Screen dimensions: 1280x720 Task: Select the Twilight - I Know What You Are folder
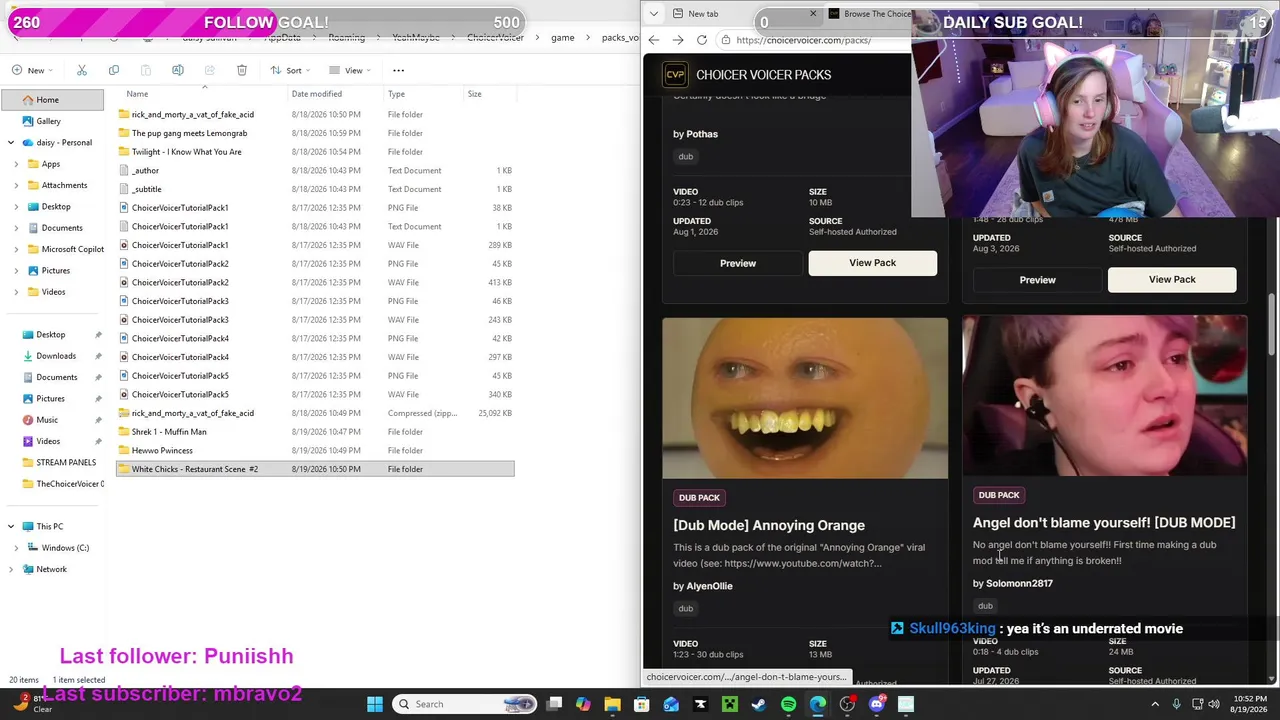(x=186, y=152)
